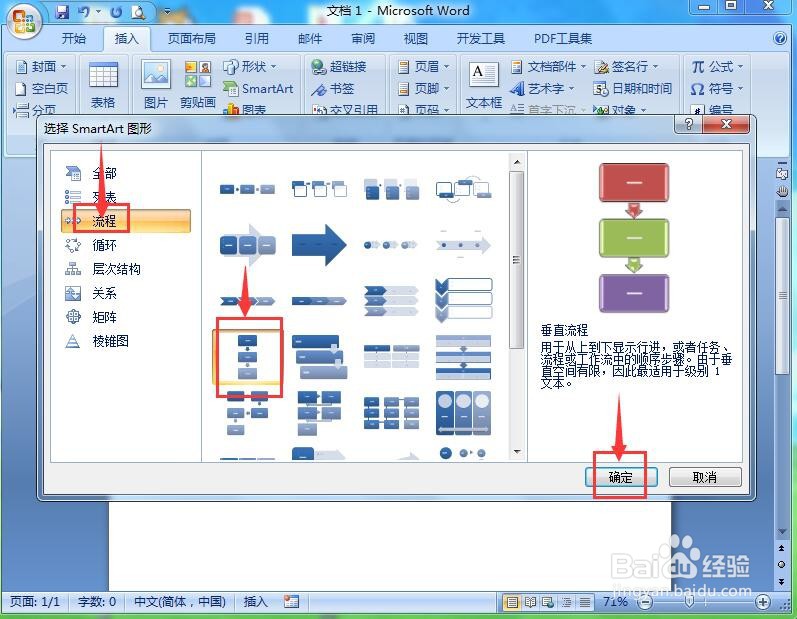The width and height of the screenshot is (797, 619).
Task: Click the zoom slider handle
Action: tap(689, 602)
